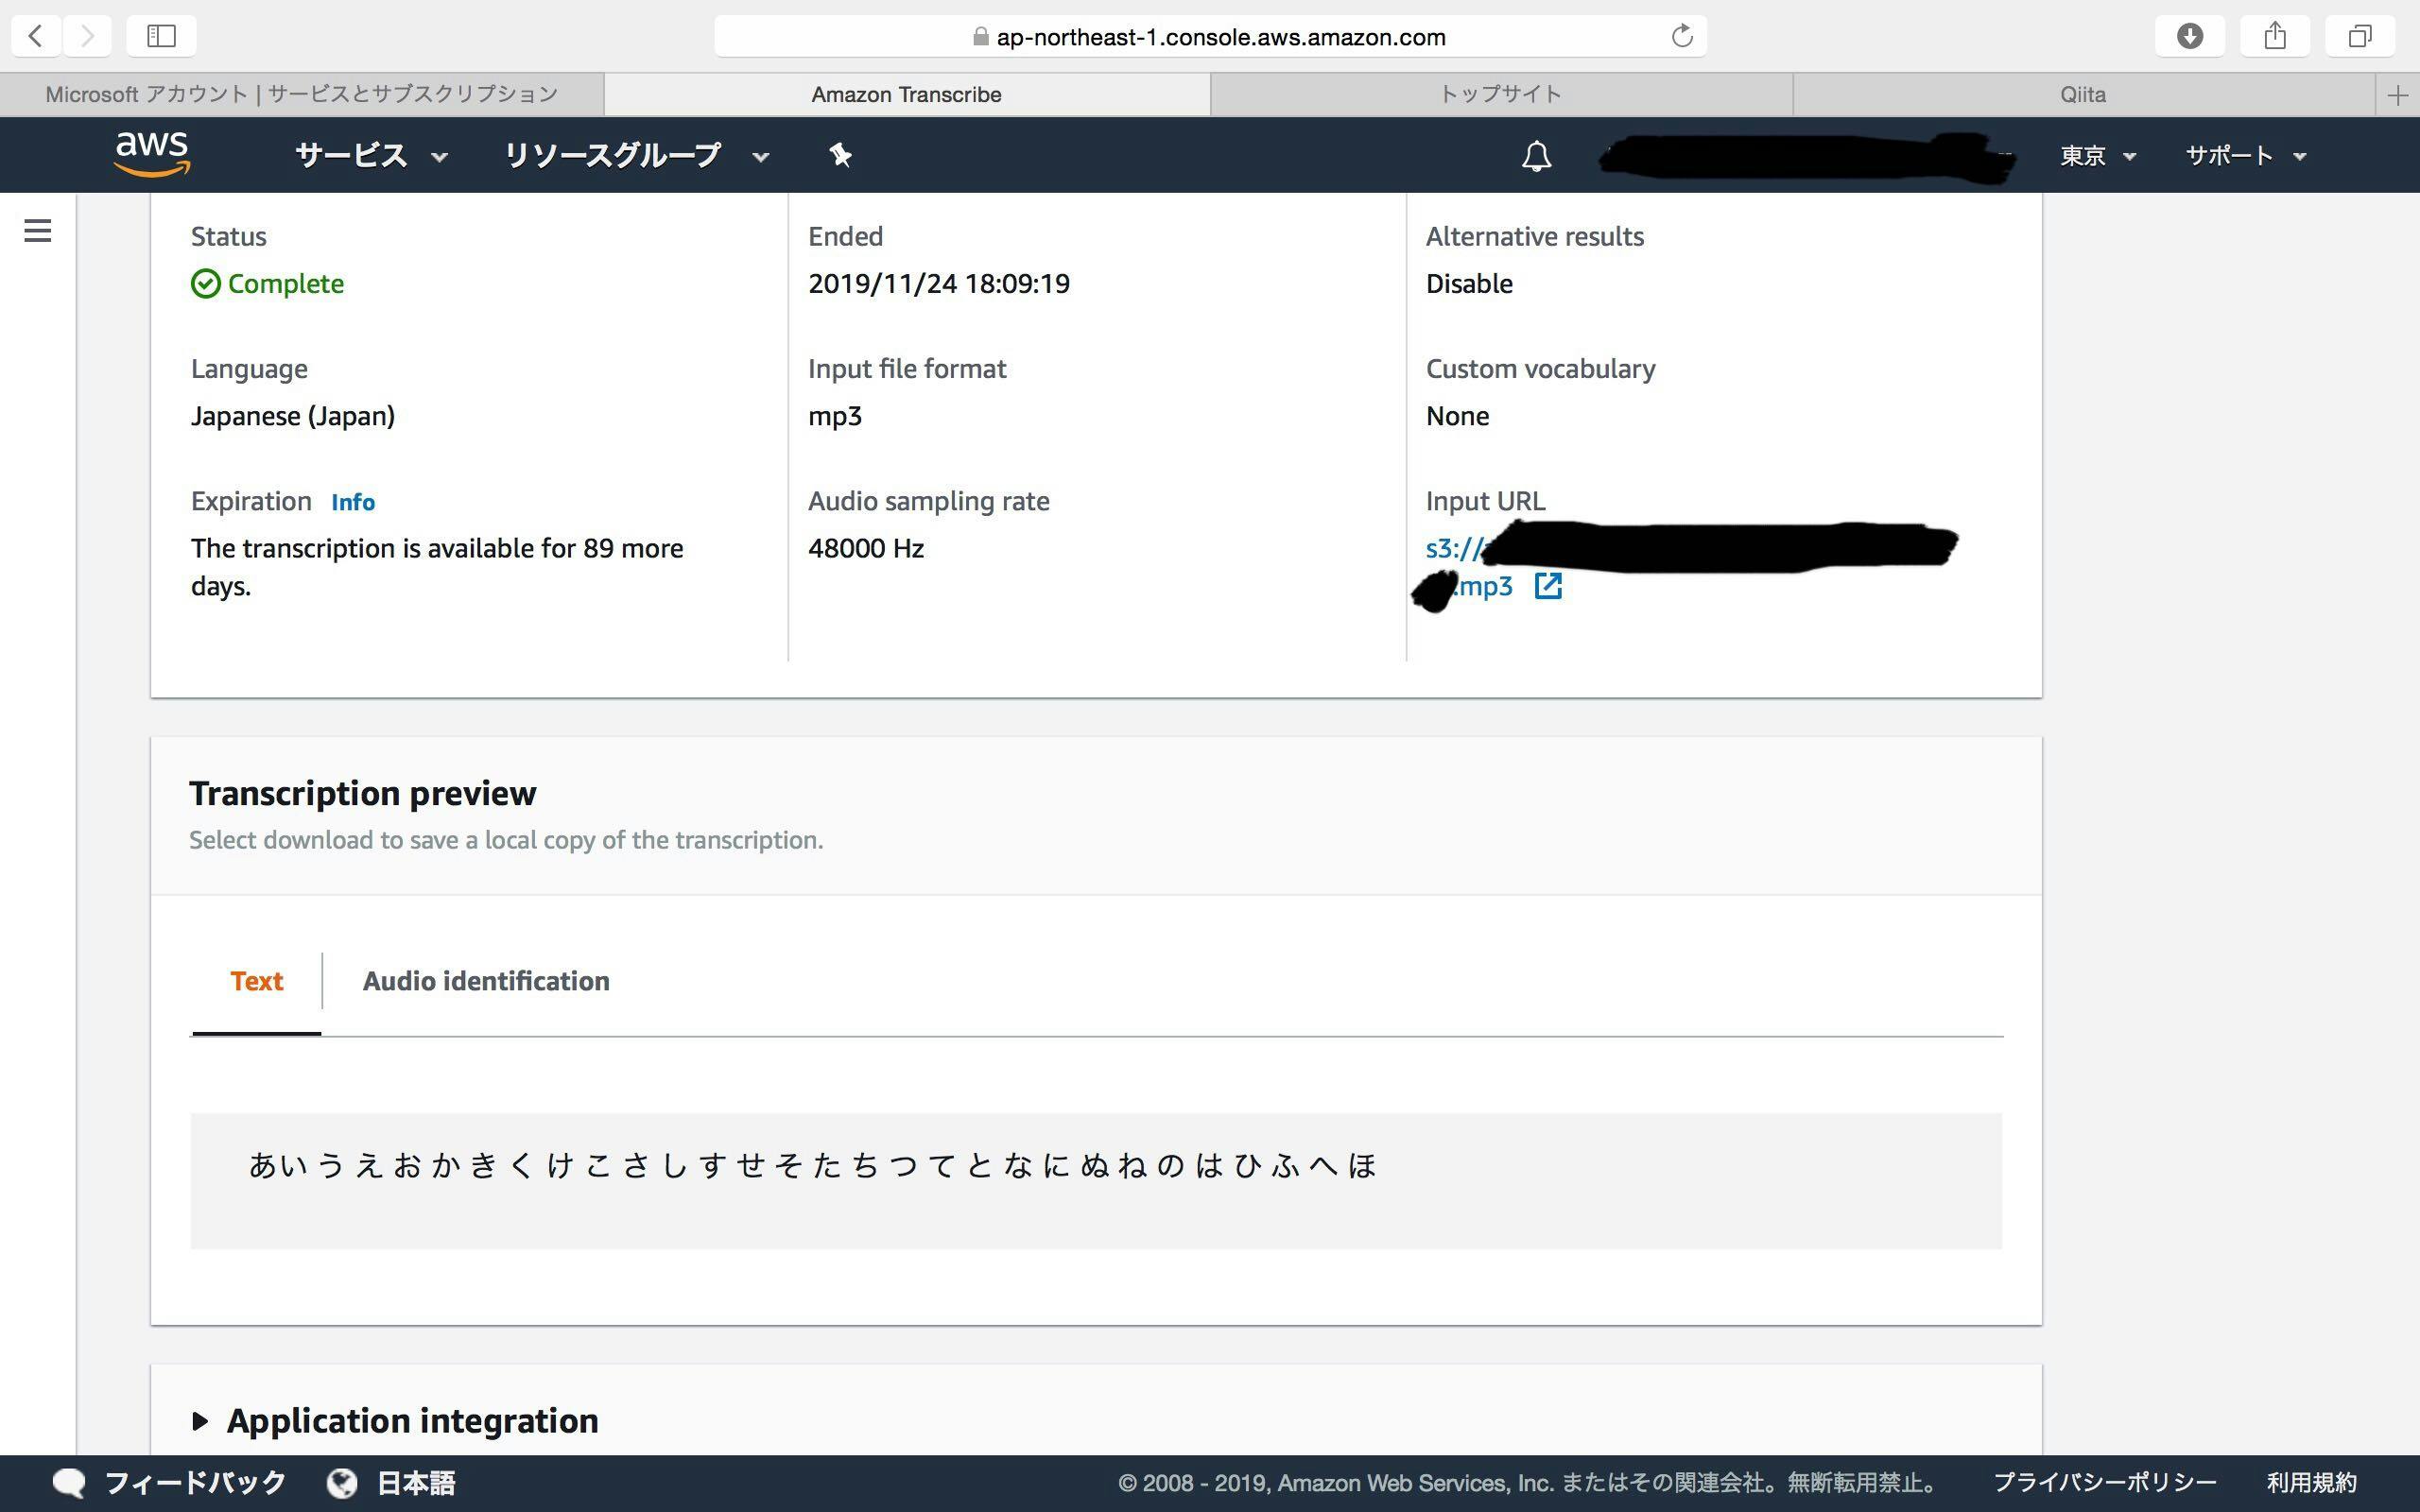Switch to the Qiita browser tab
The height and width of the screenshot is (1512, 2420).
click(2082, 94)
